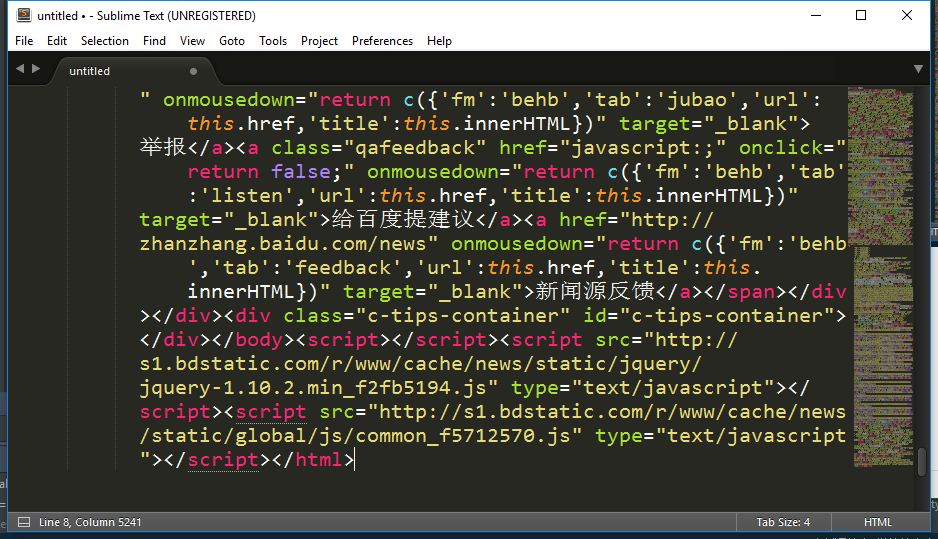This screenshot has height=539, width=938.
Task: Open the HTML syntax selector
Action: point(878,522)
